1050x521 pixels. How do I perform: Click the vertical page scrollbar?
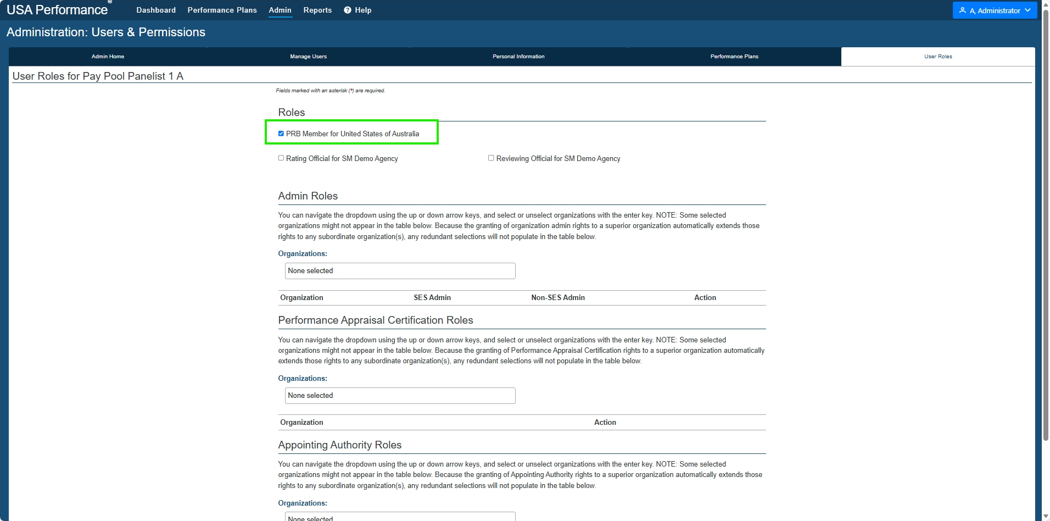click(x=1046, y=221)
